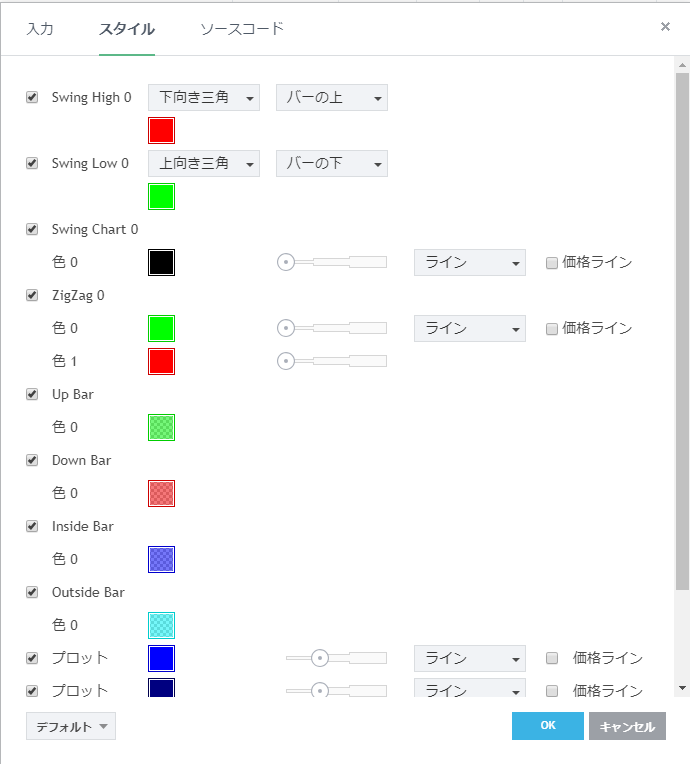
Task: Change the Inside Bar color swatch
Action: point(161,560)
